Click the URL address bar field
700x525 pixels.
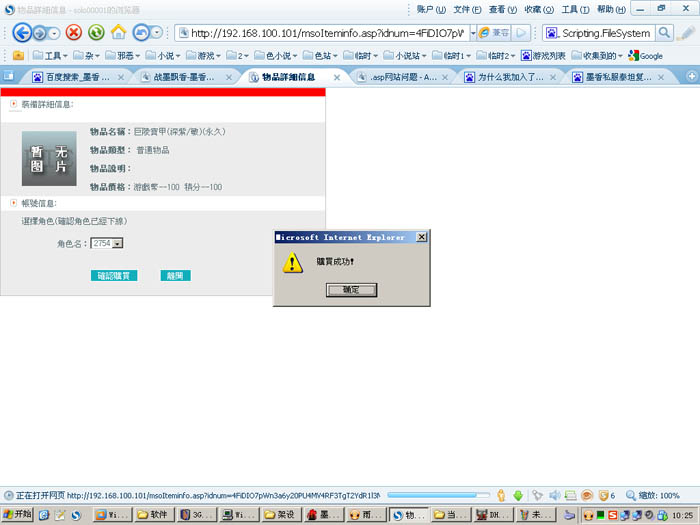320,33
